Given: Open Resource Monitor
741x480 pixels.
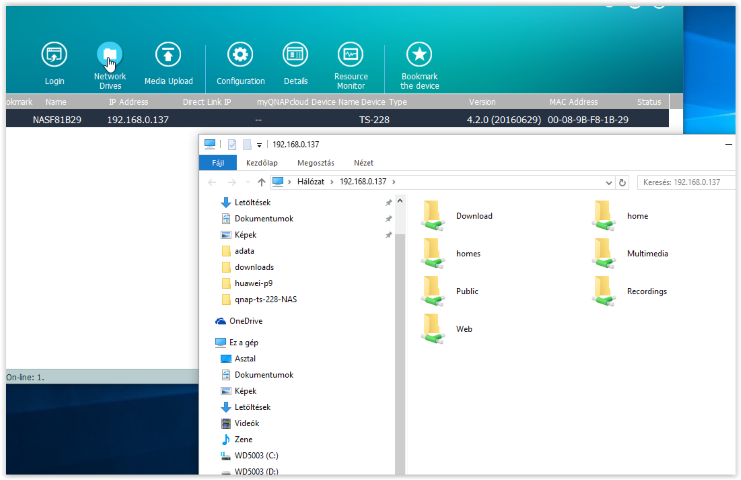Looking at the screenshot, I should coord(350,55).
